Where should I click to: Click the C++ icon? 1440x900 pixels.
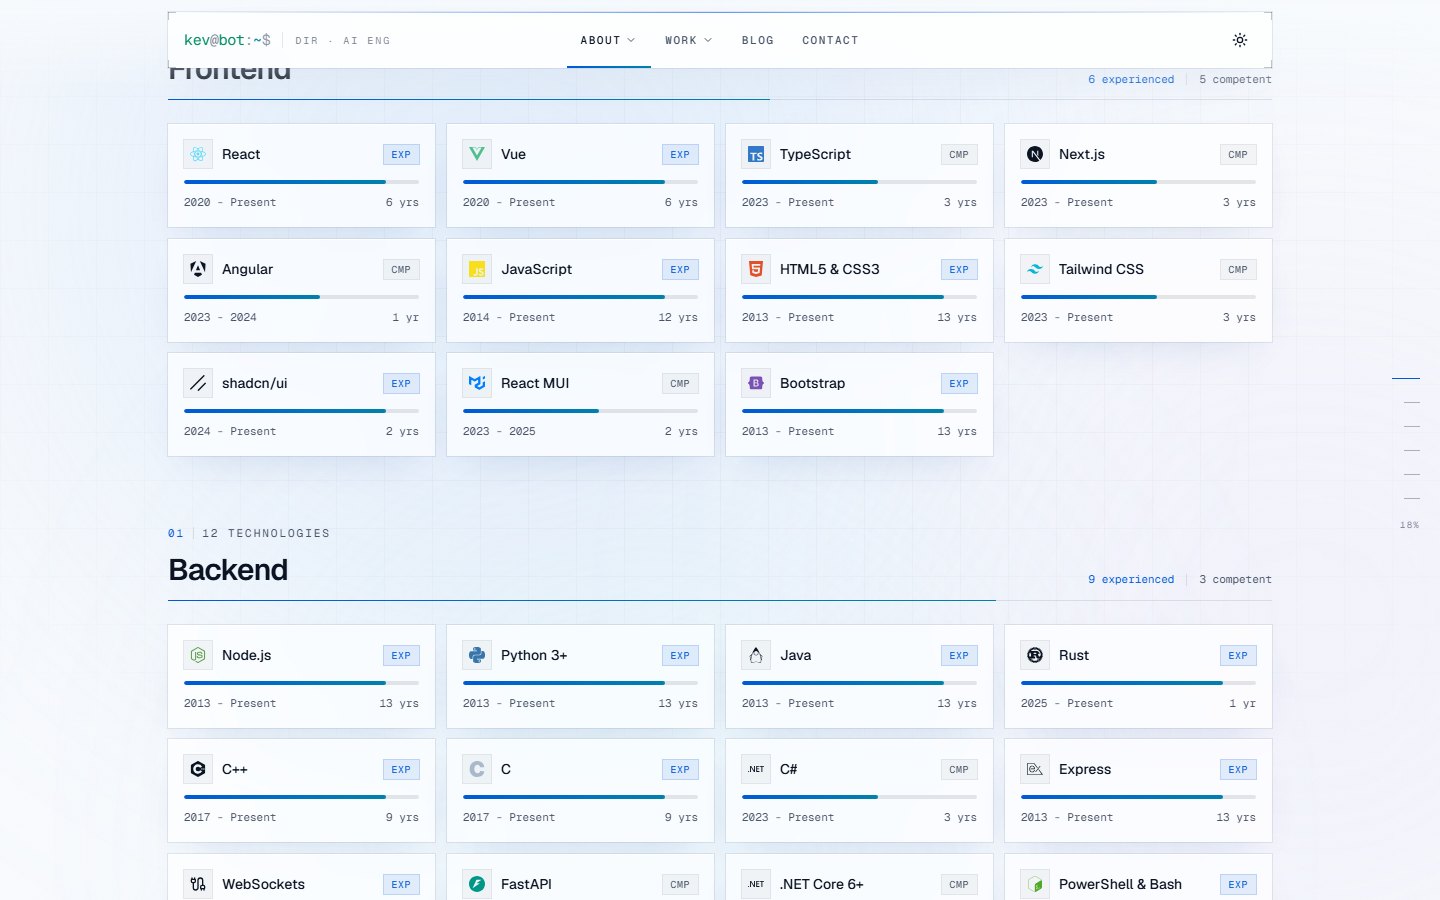(198, 769)
